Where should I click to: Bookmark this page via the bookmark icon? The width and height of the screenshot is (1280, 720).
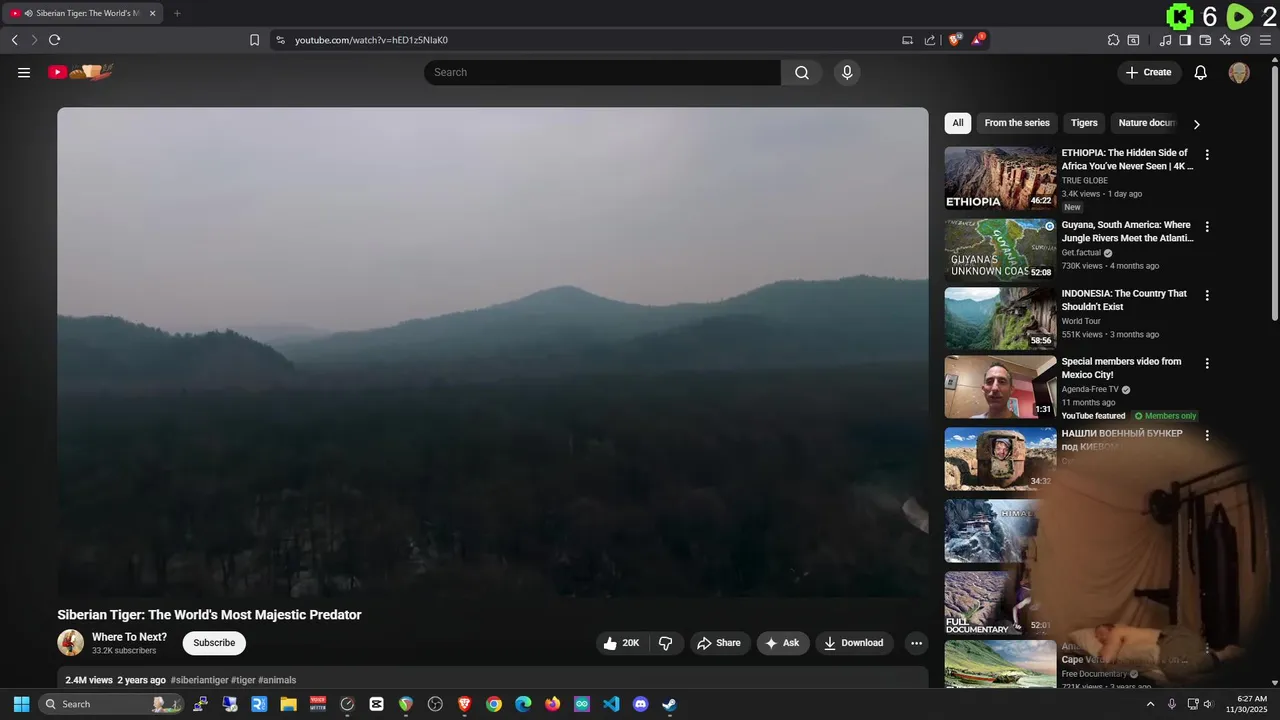[x=254, y=40]
